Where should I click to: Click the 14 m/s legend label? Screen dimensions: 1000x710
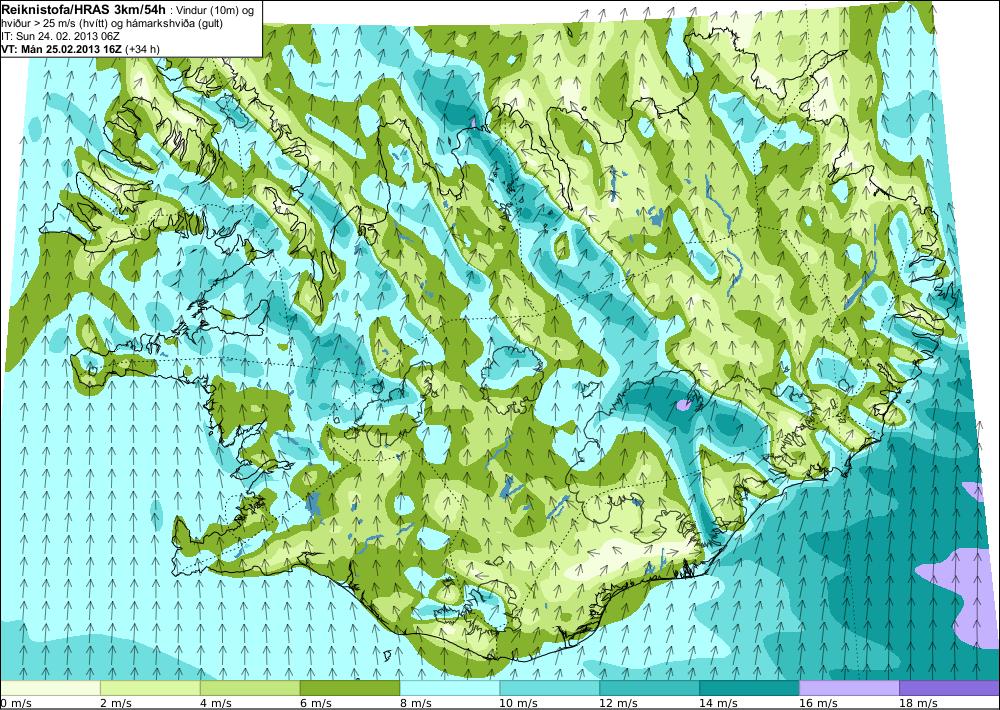(717, 703)
